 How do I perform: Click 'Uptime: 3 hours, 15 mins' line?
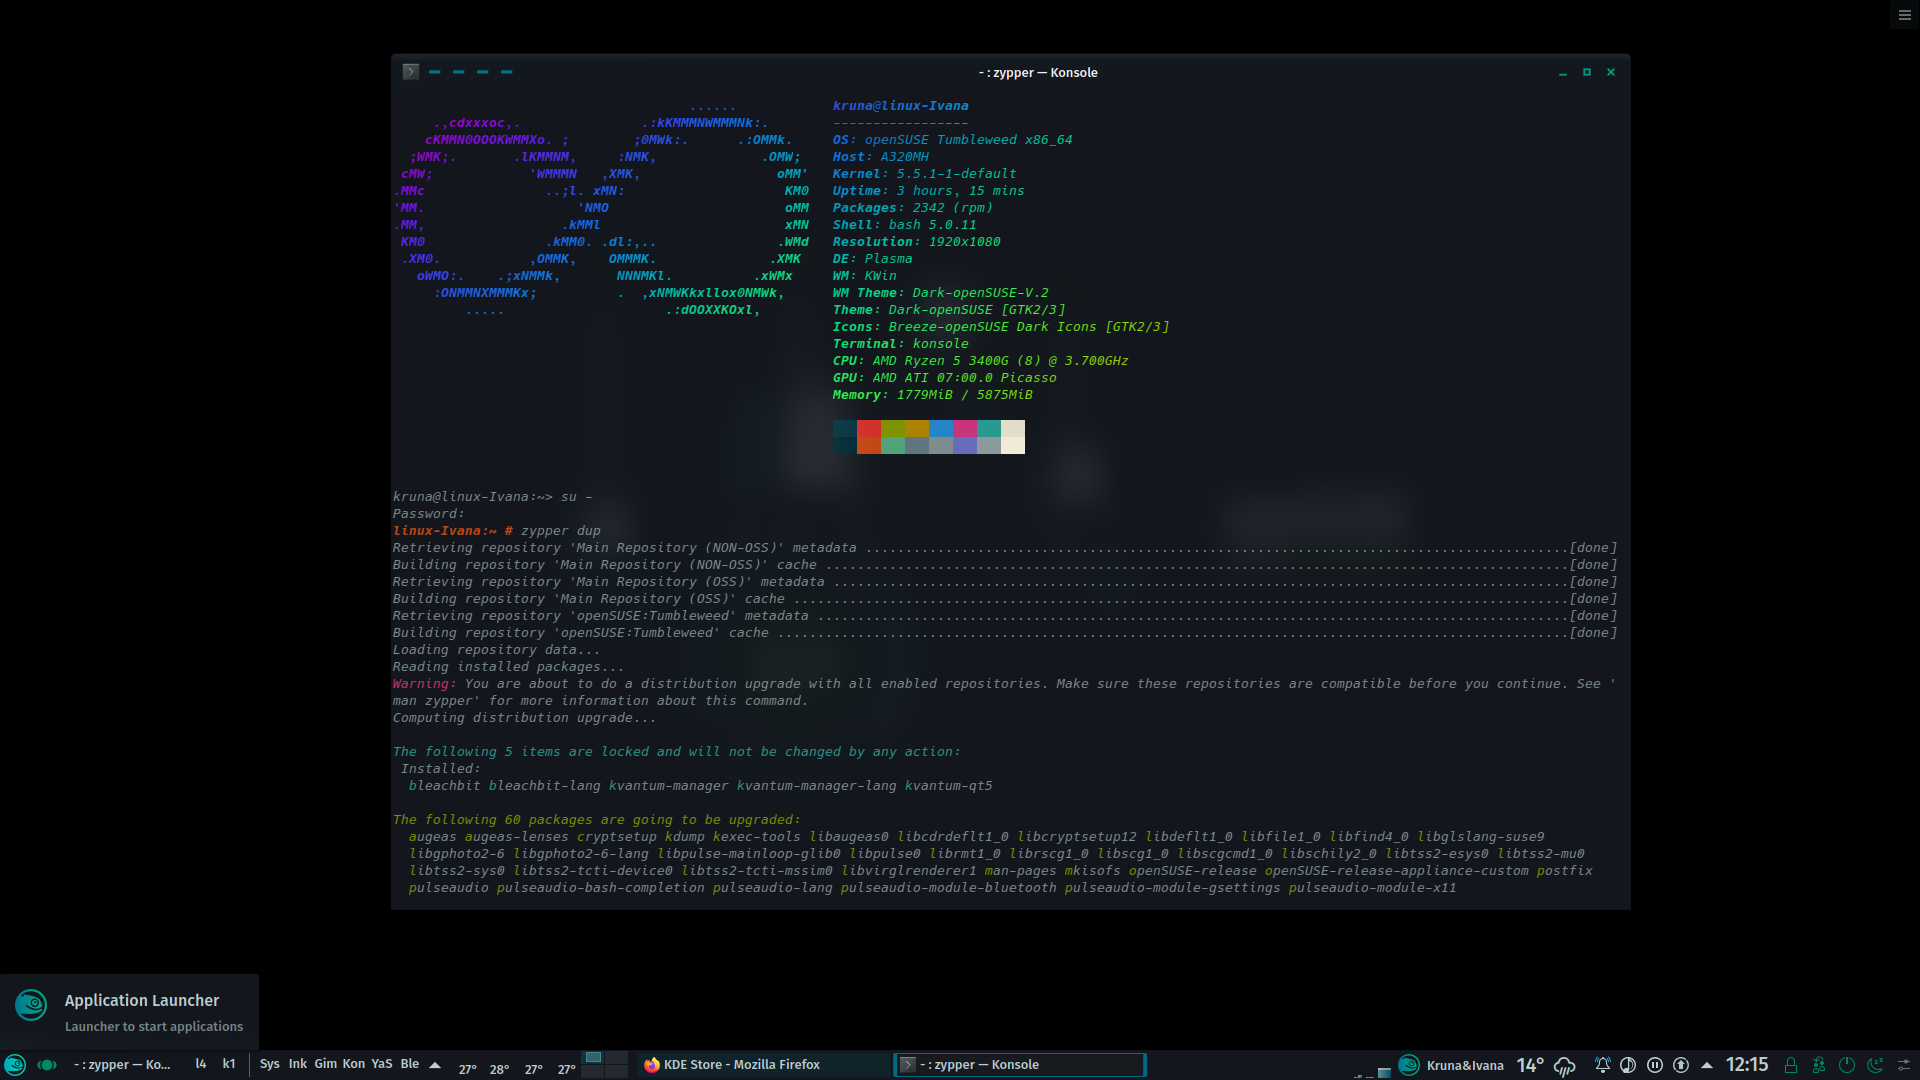click(x=928, y=191)
